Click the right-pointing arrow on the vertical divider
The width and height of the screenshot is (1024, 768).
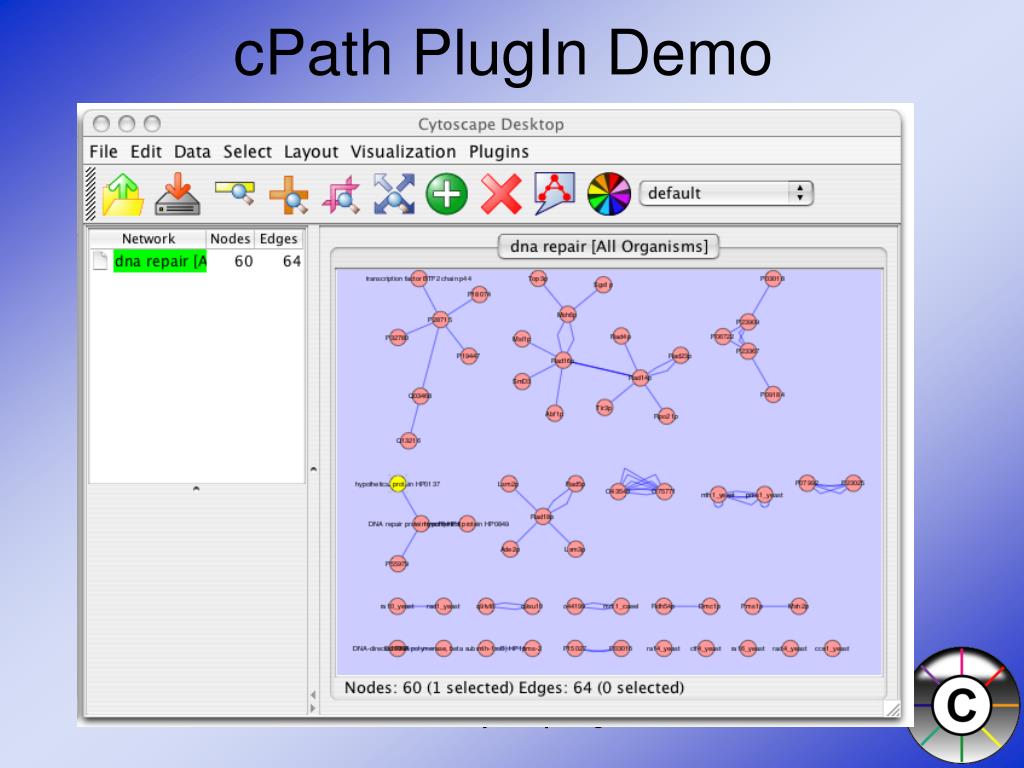pyautogui.click(x=313, y=709)
